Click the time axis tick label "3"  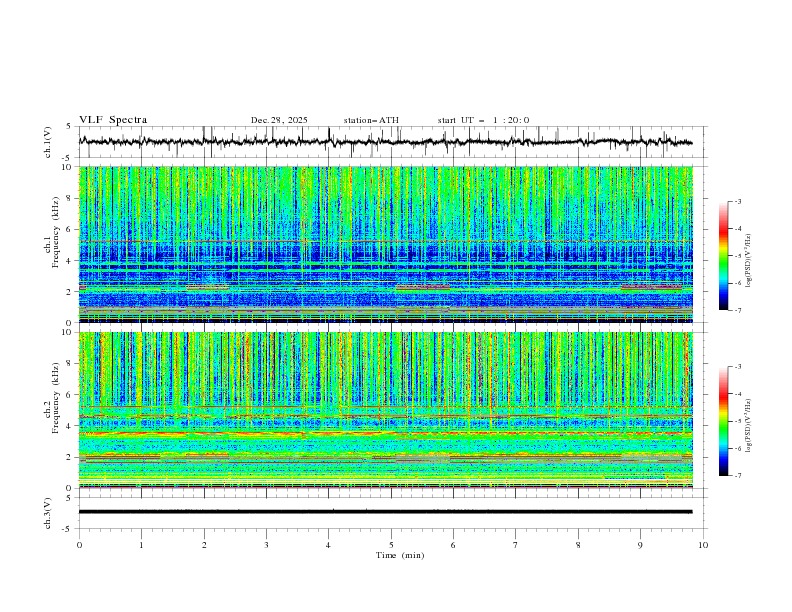tap(266, 545)
